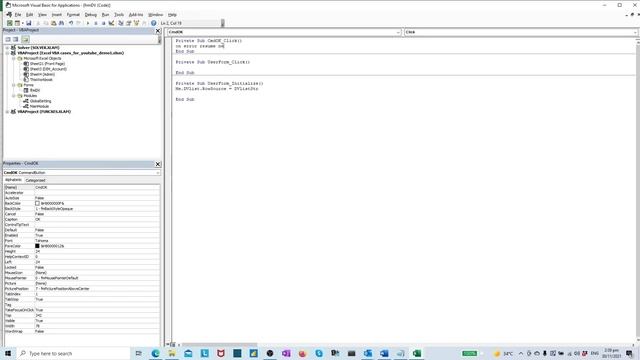Click the BackColor white swatch value

[37, 203]
